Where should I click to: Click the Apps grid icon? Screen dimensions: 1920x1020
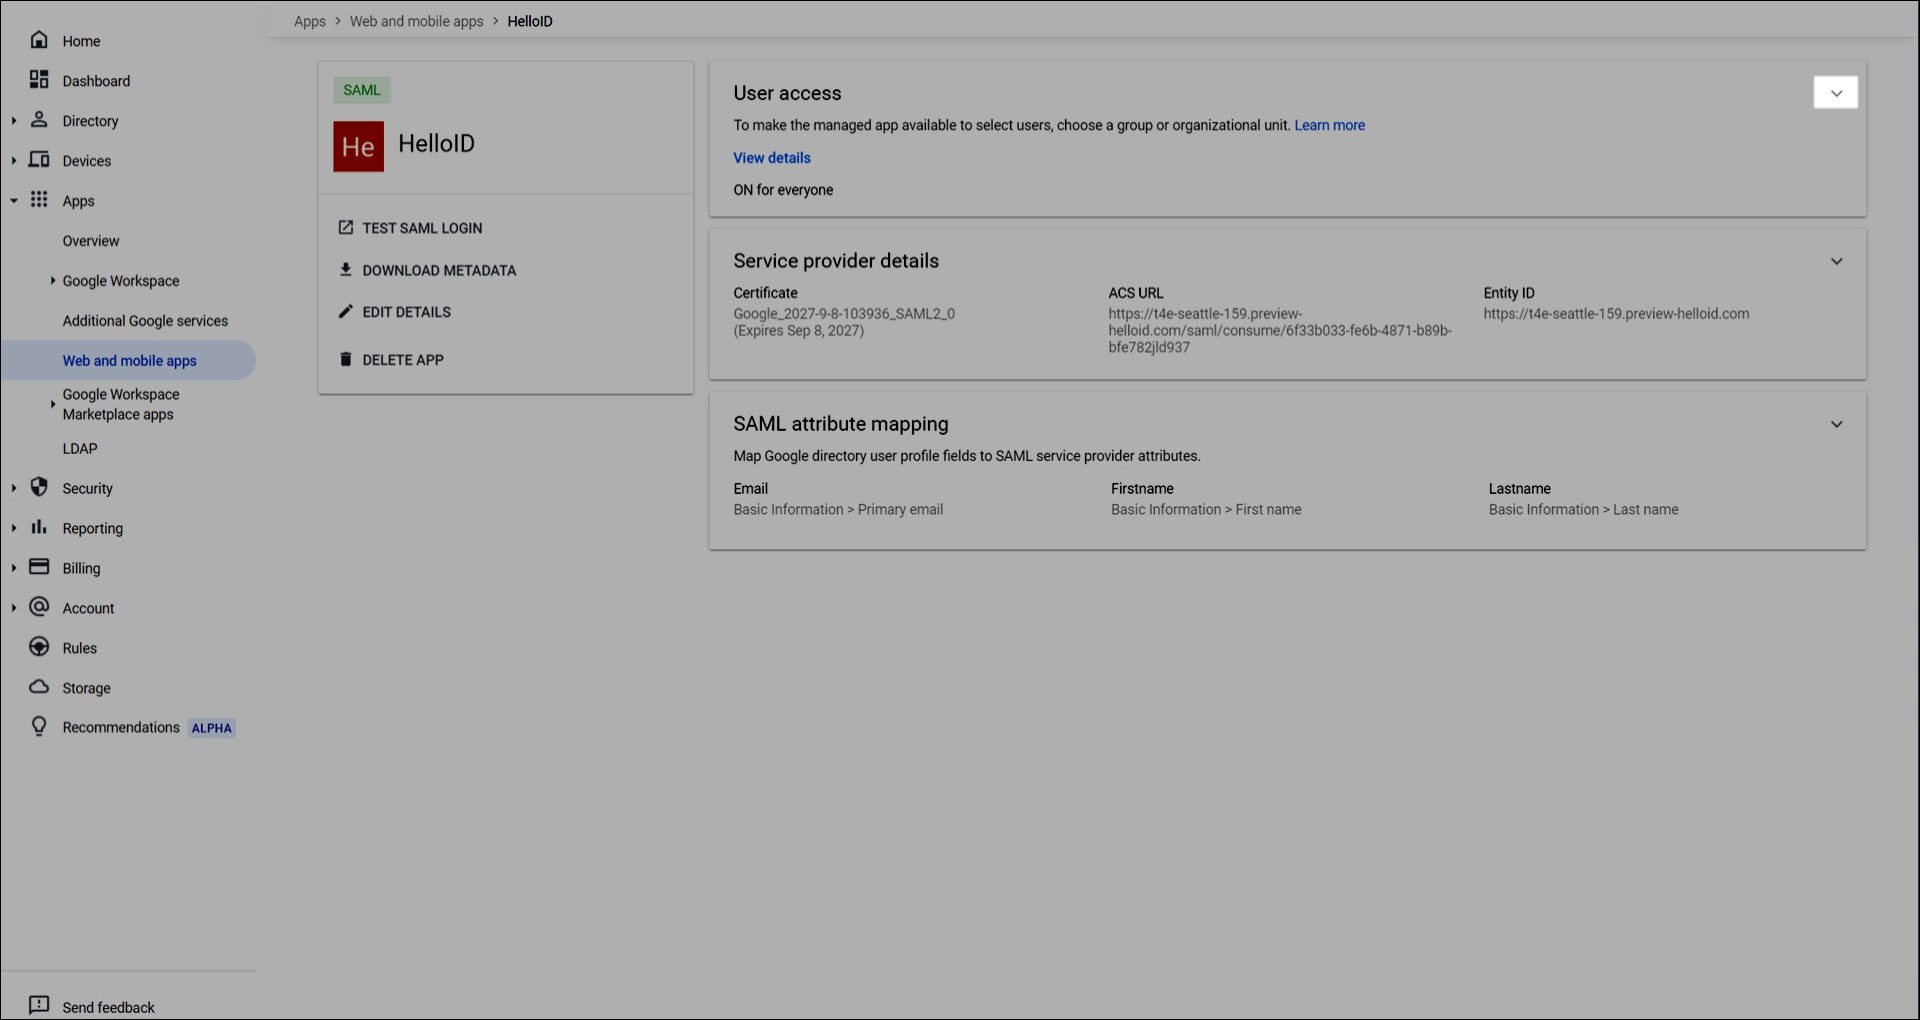(x=39, y=199)
